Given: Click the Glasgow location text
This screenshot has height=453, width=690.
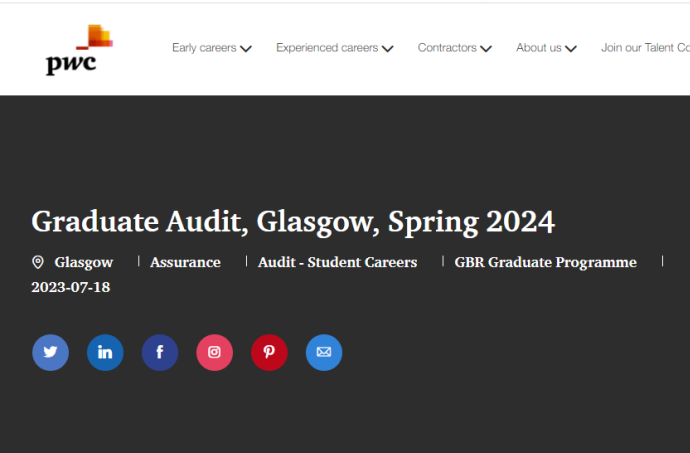Looking at the screenshot, I should point(84,262).
